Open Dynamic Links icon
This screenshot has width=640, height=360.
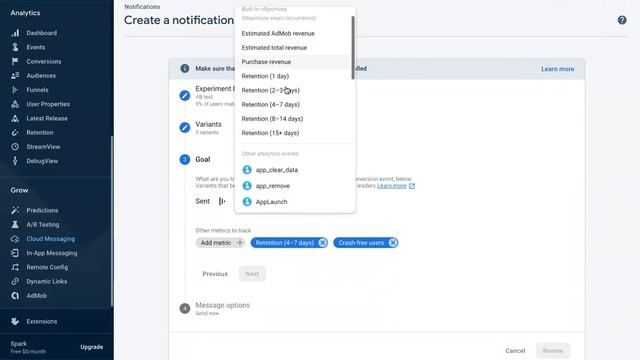pyautogui.click(x=15, y=282)
